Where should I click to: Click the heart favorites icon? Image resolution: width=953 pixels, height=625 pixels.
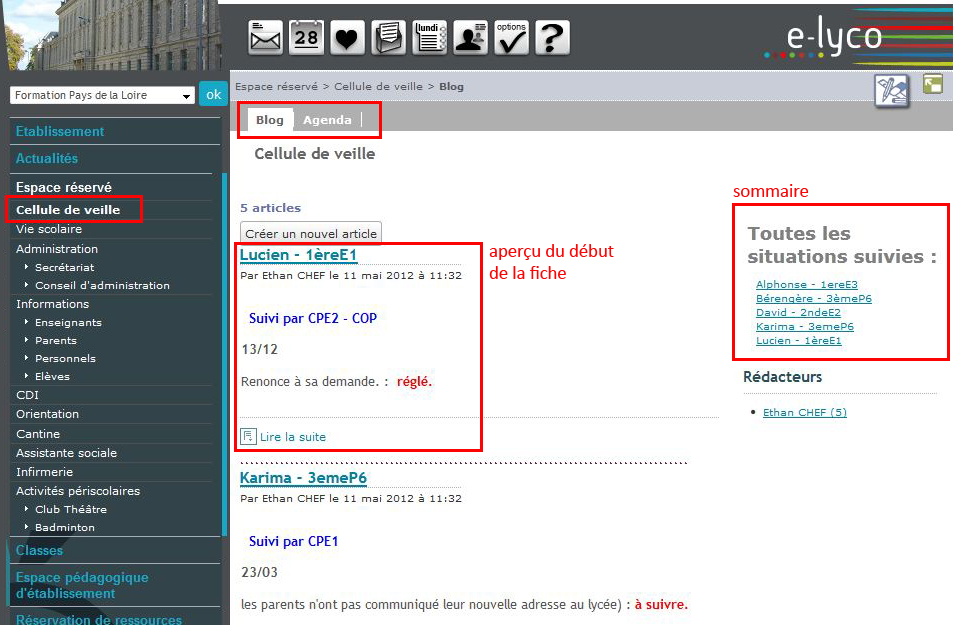pos(347,38)
